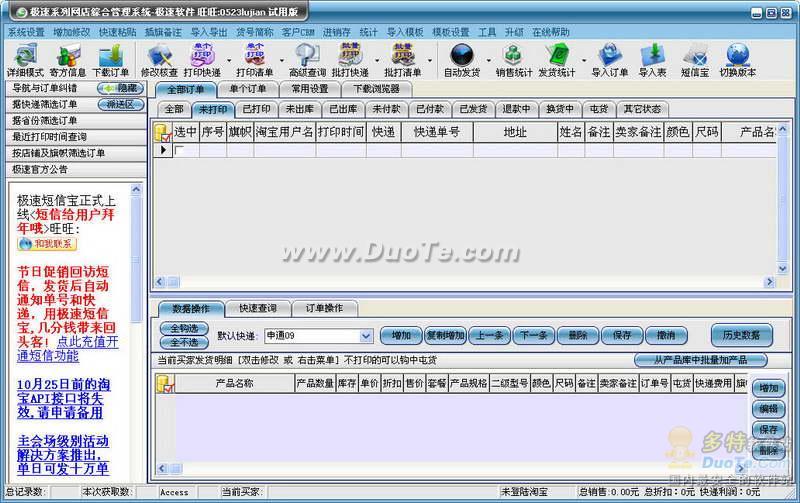Open dropdown arrow next to 打印清单
The width and height of the screenshot is (800, 503).
(281, 61)
